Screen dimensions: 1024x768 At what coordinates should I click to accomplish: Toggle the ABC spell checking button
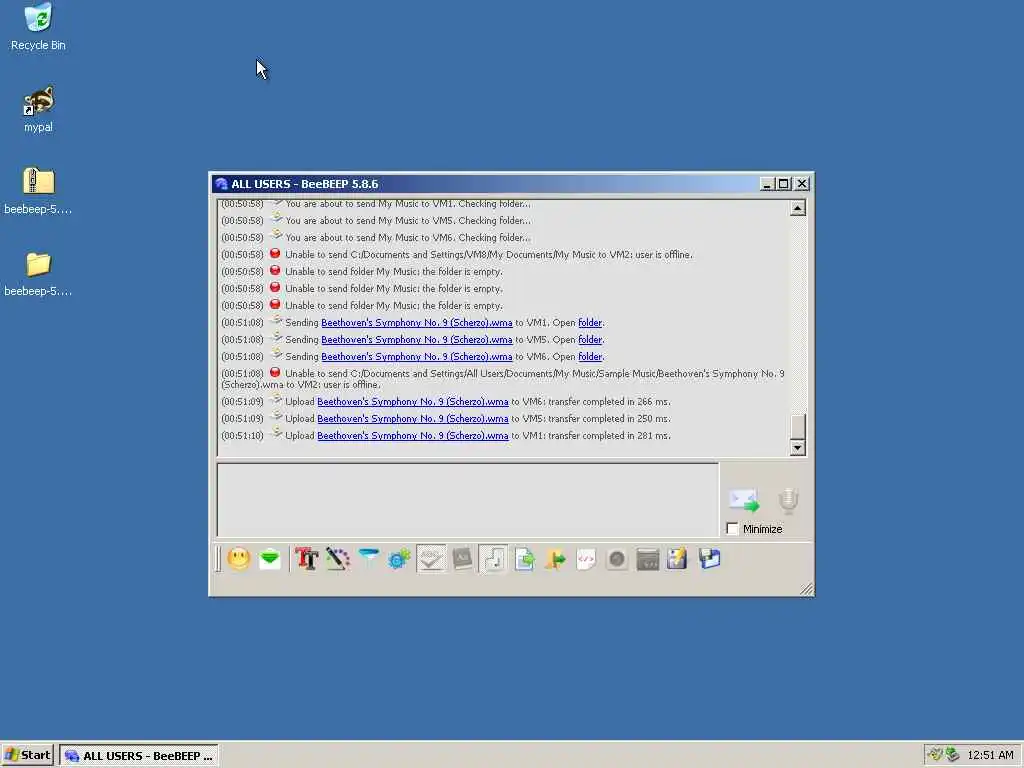pyautogui.click(x=431, y=559)
